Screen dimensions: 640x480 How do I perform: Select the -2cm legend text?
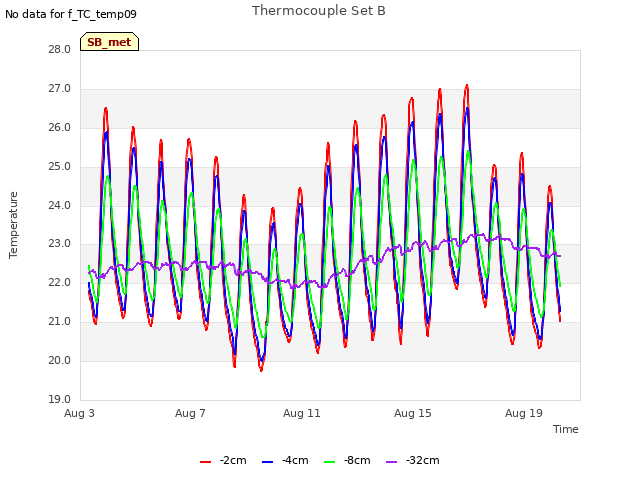coord(233,460)
